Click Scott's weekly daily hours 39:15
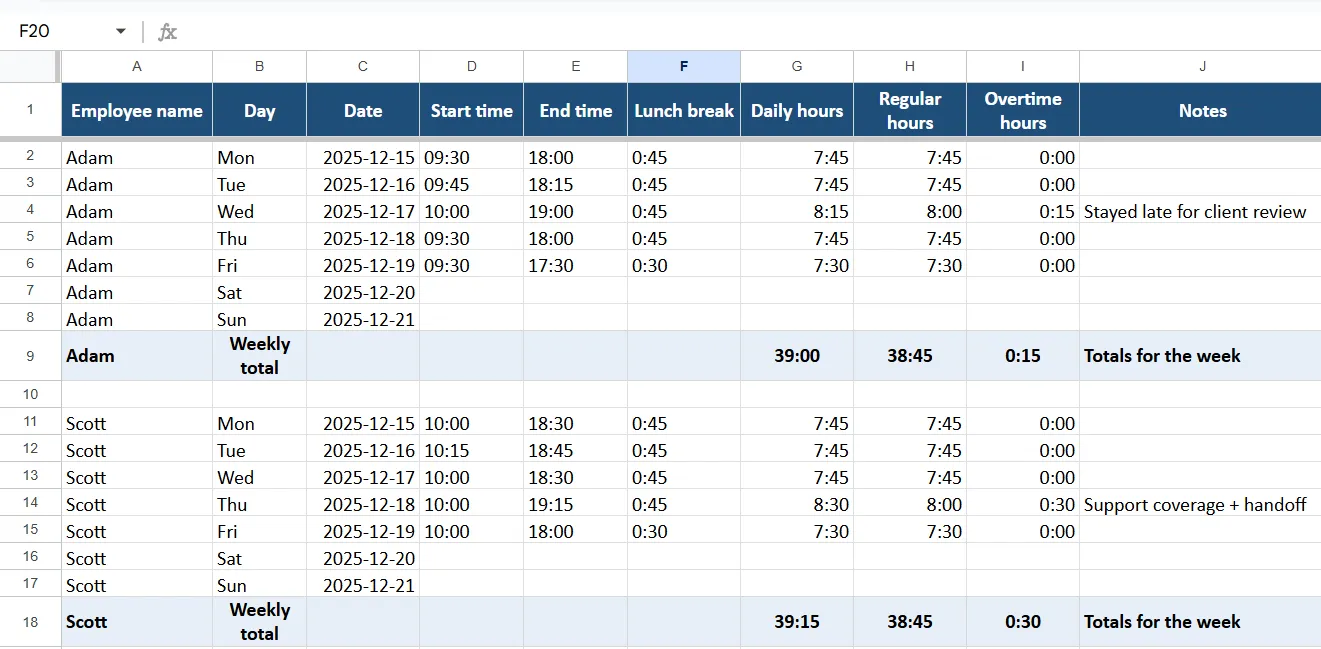This screenshot has height=649, width=1321. click(797, 622)
